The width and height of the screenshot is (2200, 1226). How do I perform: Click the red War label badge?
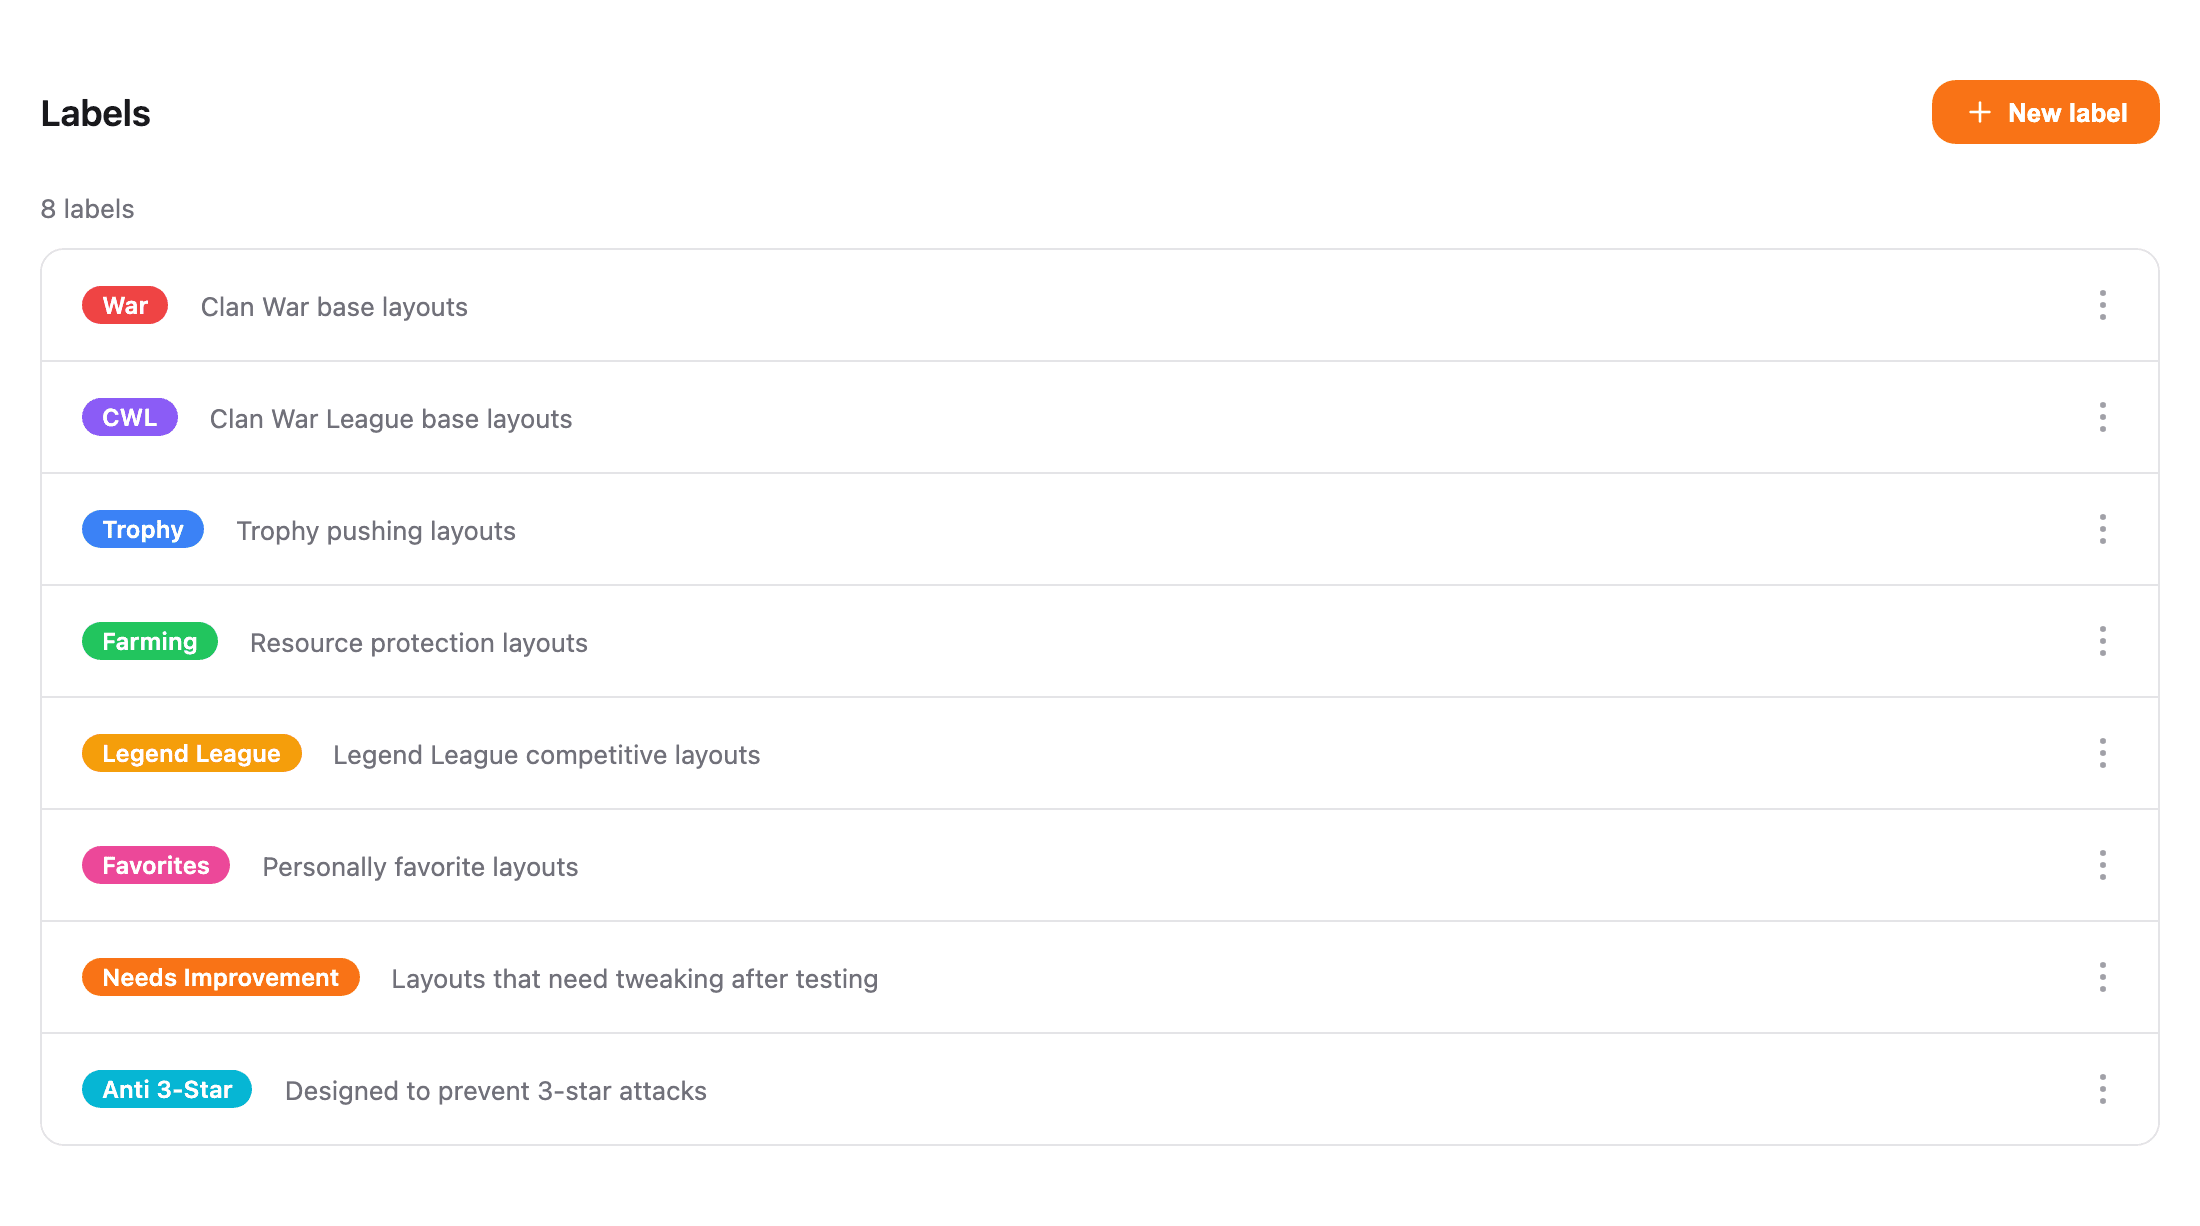pyautogui.click(x=125, y=305)
